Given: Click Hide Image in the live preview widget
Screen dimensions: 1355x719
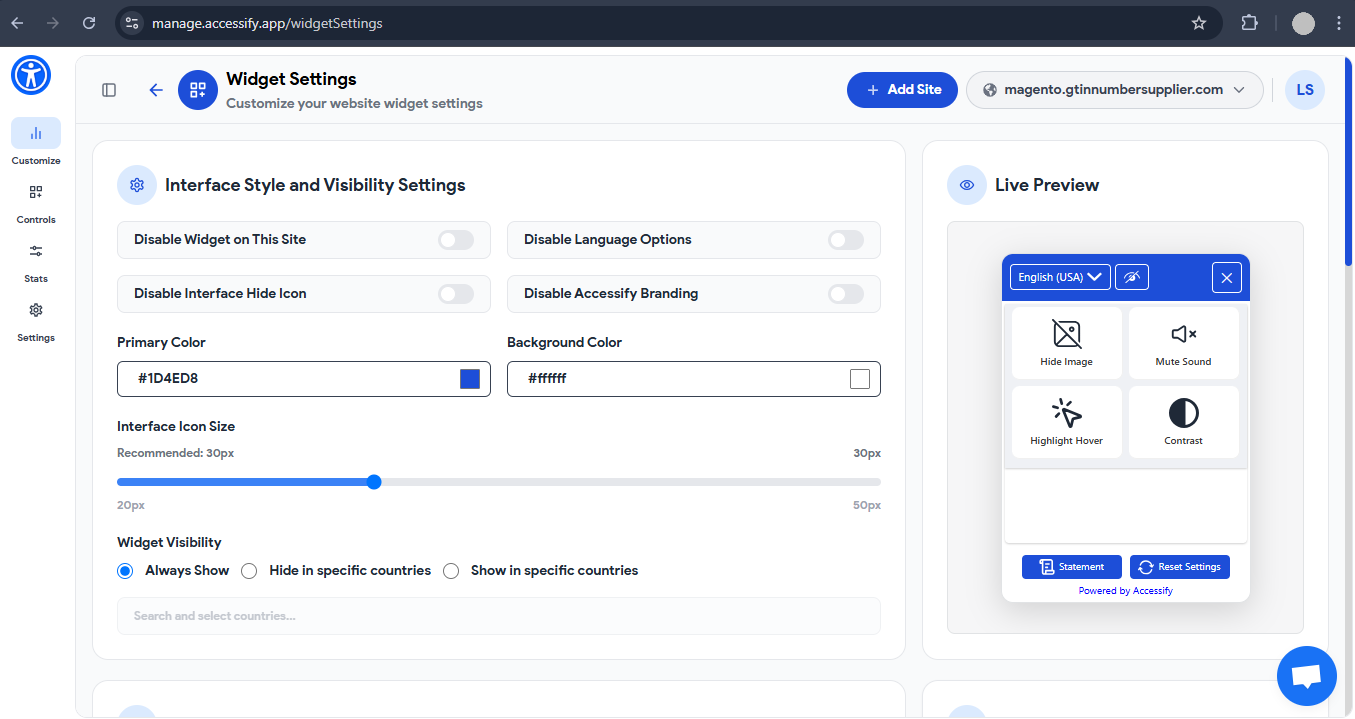Looking at the screenshot, I should point(1066,342).
